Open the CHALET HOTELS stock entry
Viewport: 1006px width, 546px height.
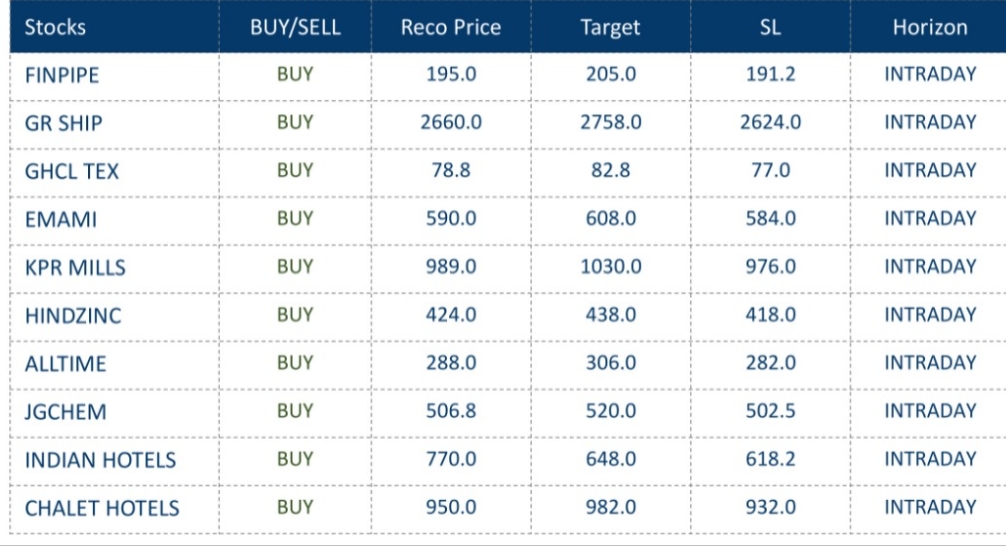pos(102,508)
